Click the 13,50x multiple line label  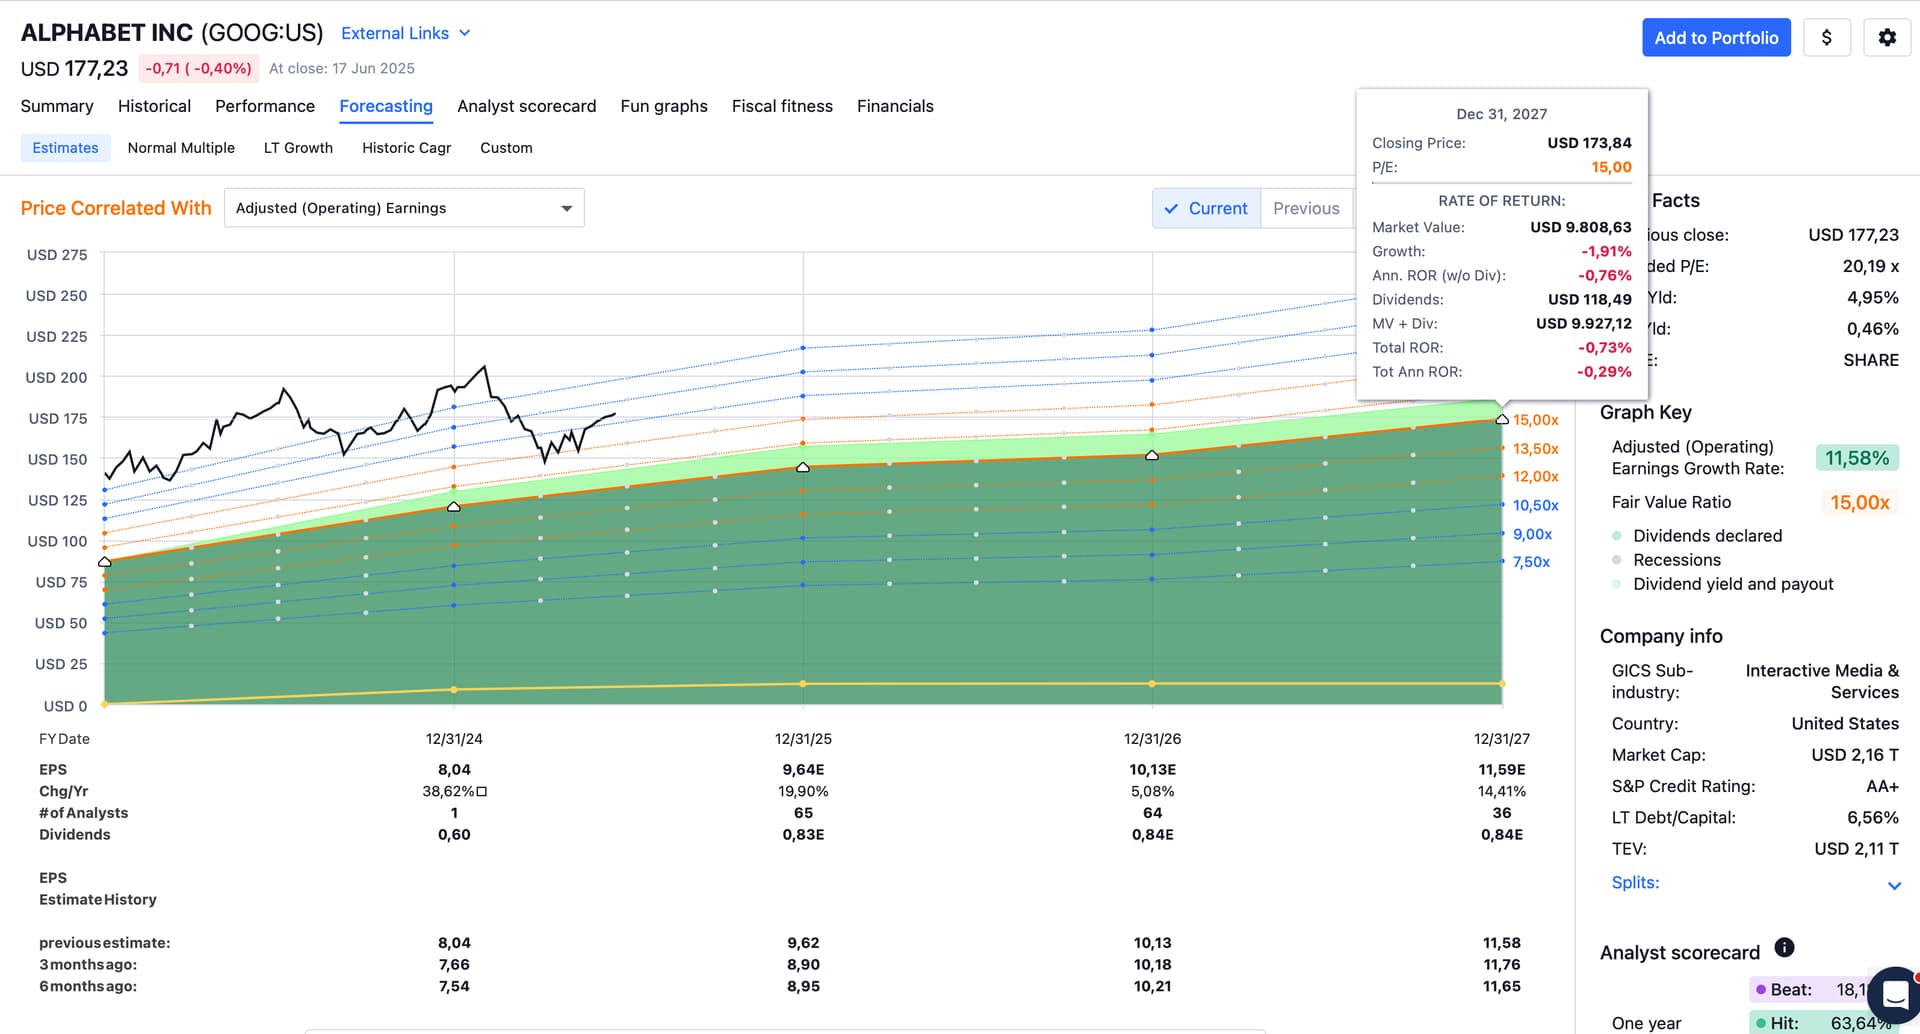(1536, 449)
